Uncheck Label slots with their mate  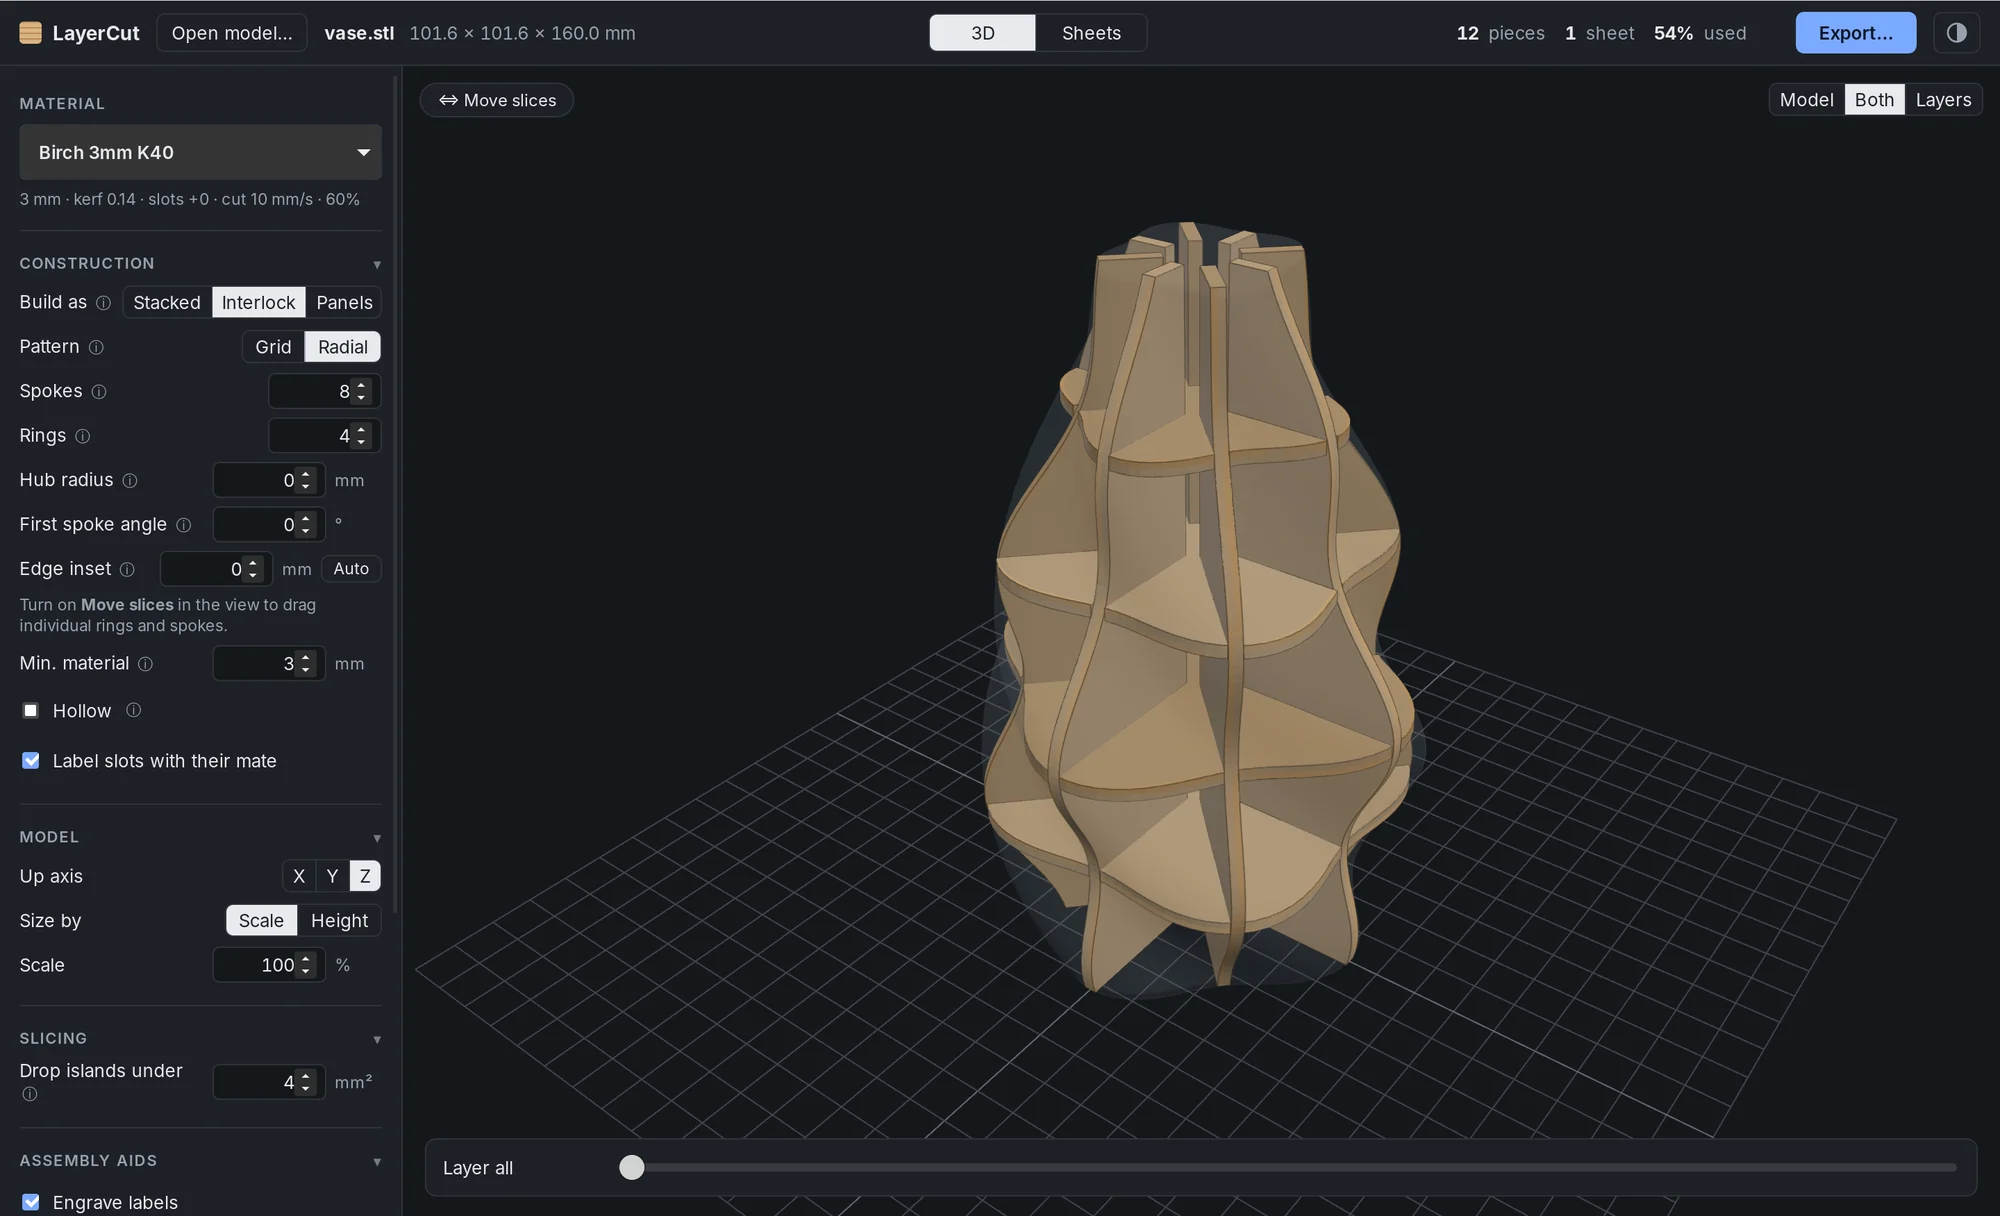tap(31, 761)
